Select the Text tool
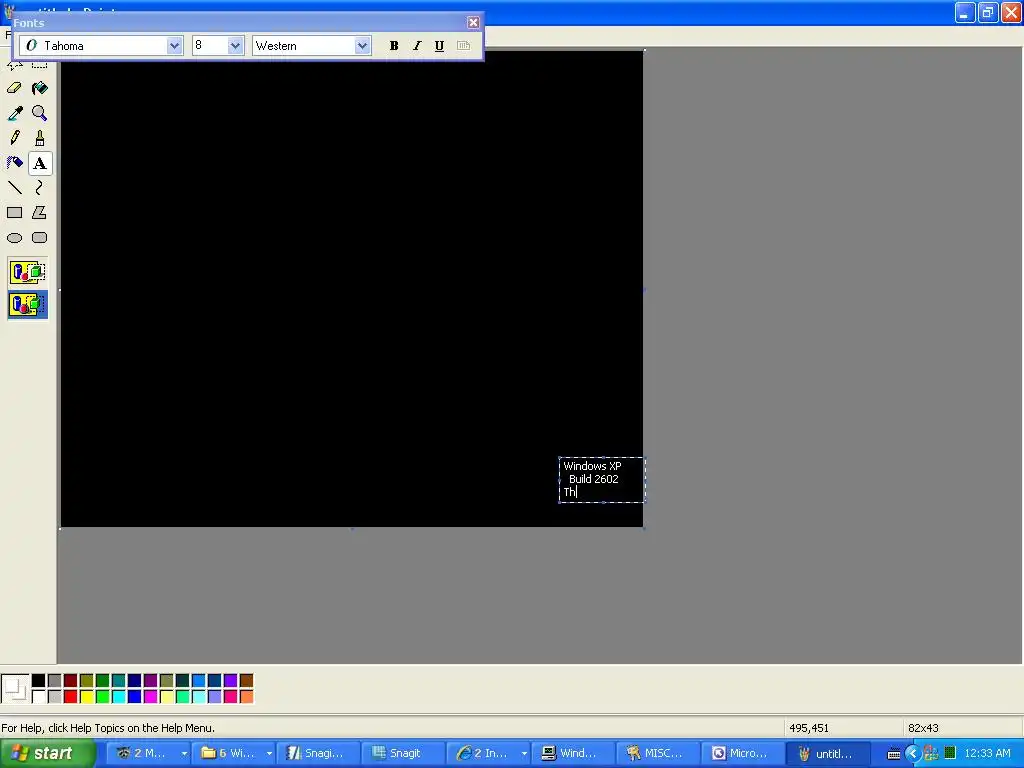Image resolution: width=1024 pixels, height=768 pixels. pyautogui.click(x=39, y=163)
